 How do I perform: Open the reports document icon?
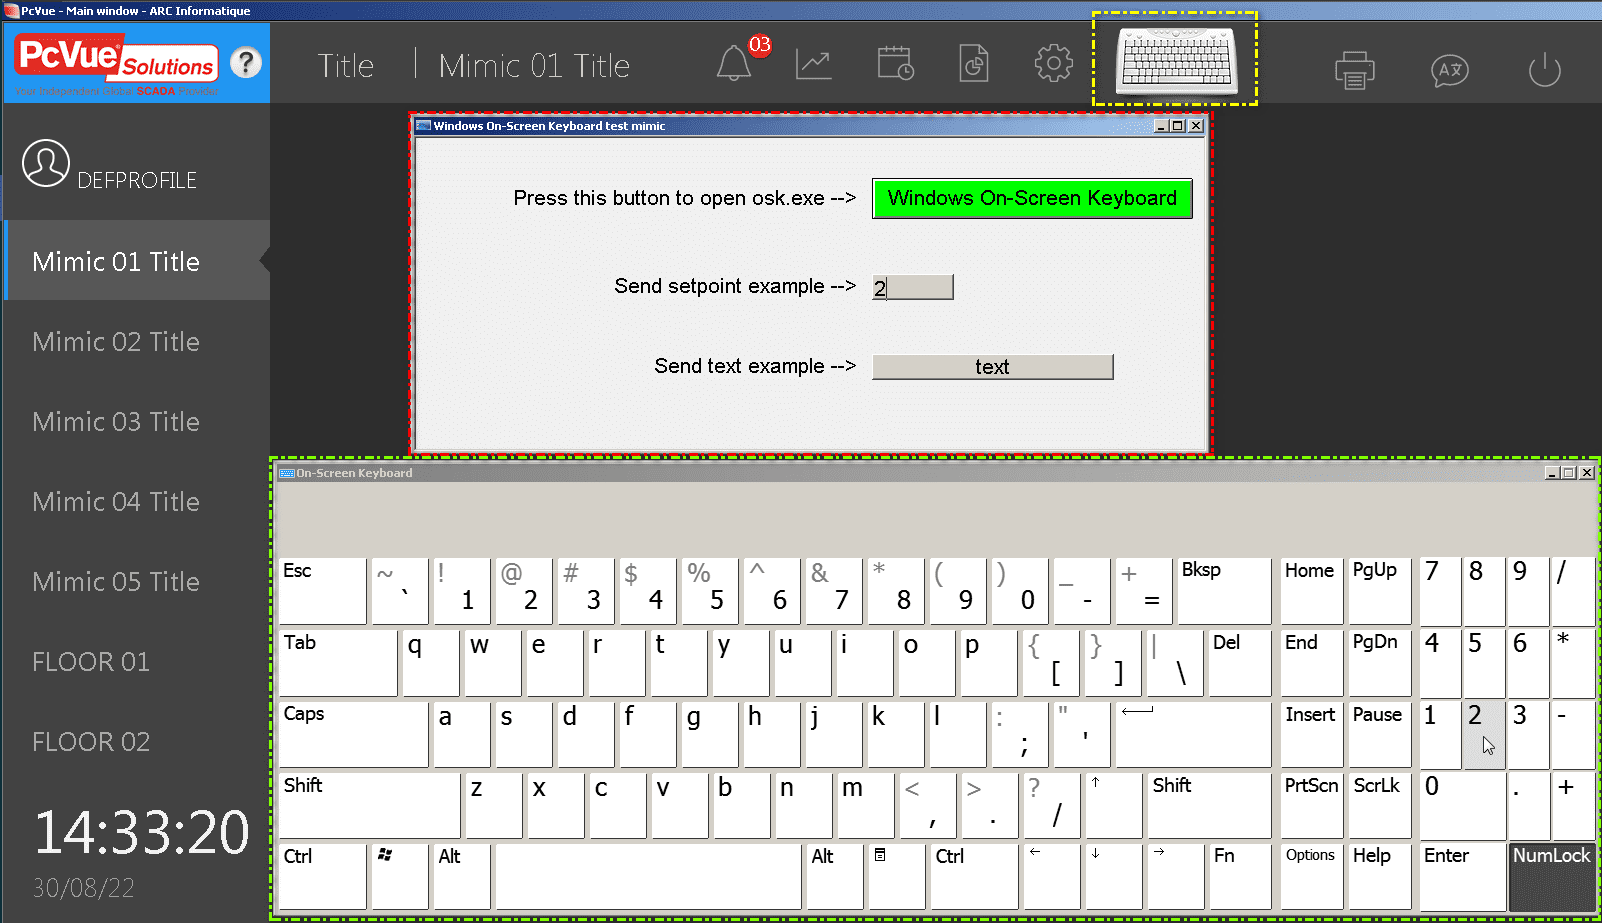click(x=973, y=65)
